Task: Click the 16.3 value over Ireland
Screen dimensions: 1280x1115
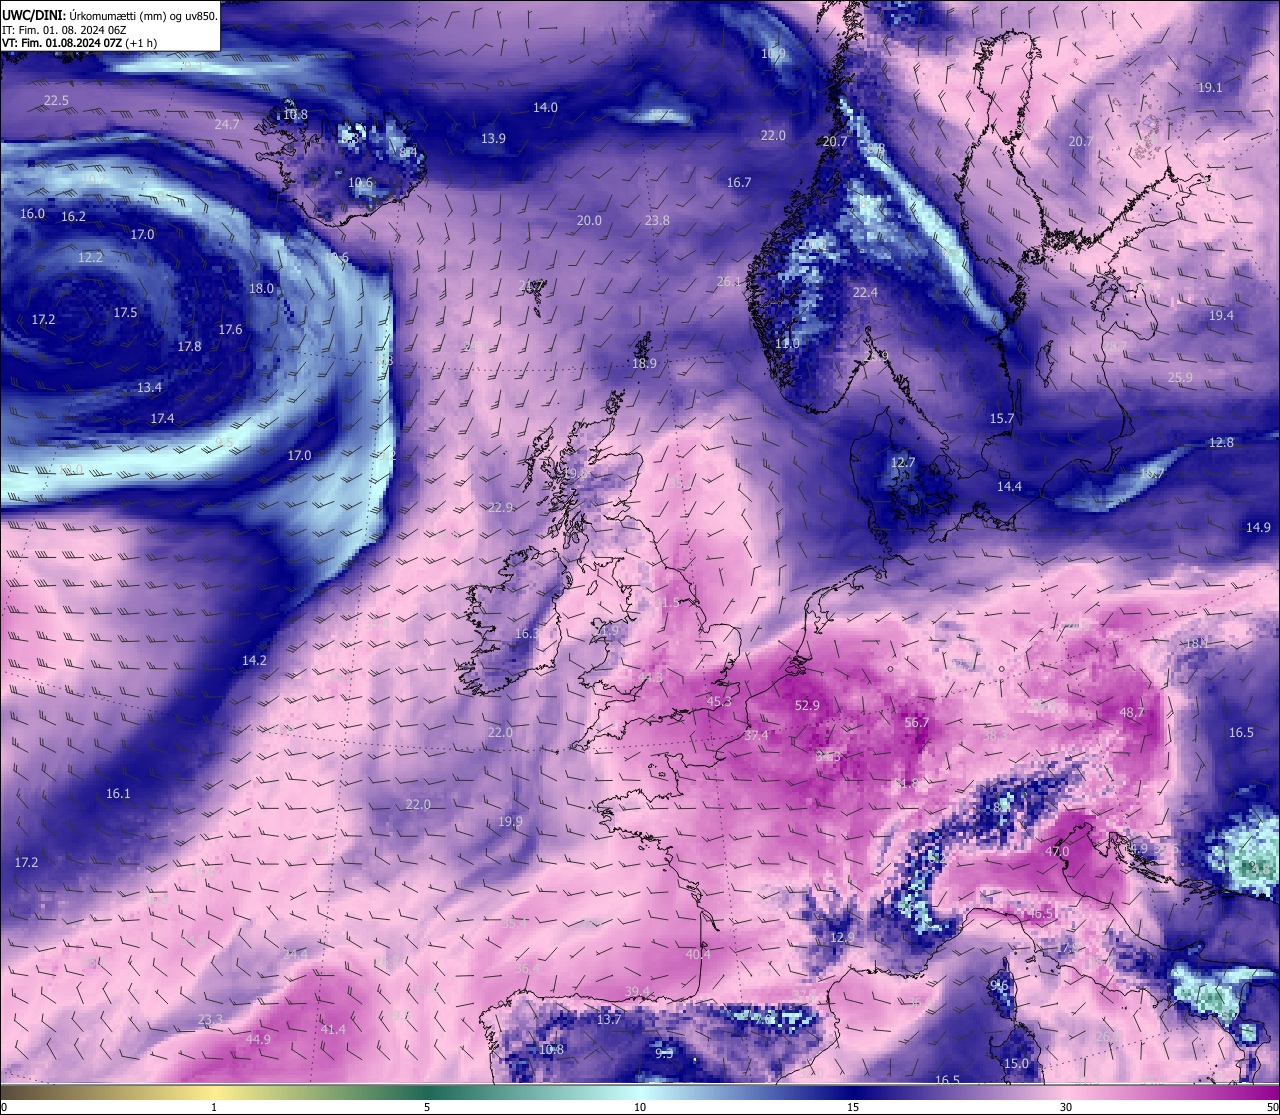Action: pos(527,634)
